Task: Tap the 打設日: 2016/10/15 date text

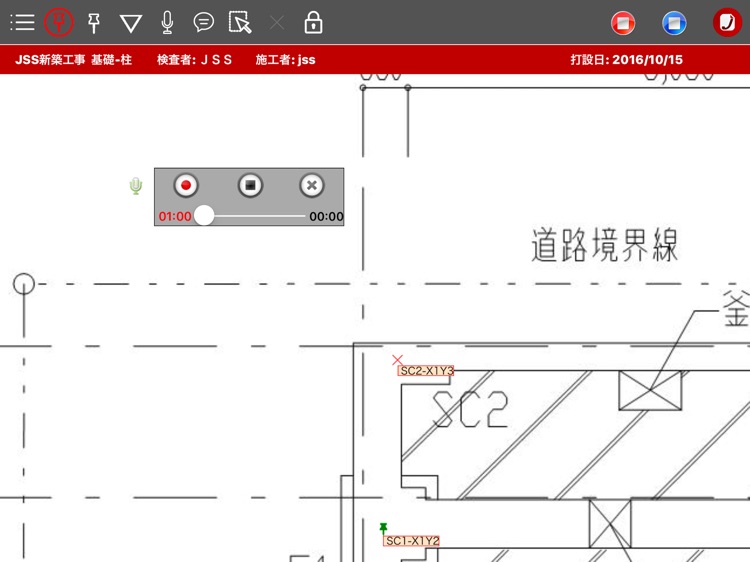Action: [626, 60]
